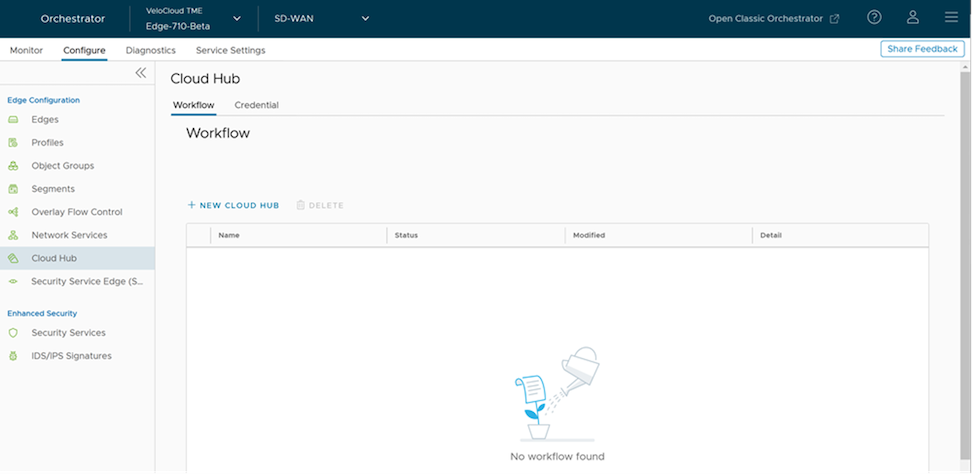Select the Credential tab
Image resolution: width=972 pixels, height=474 pixels.
[256, 105]
